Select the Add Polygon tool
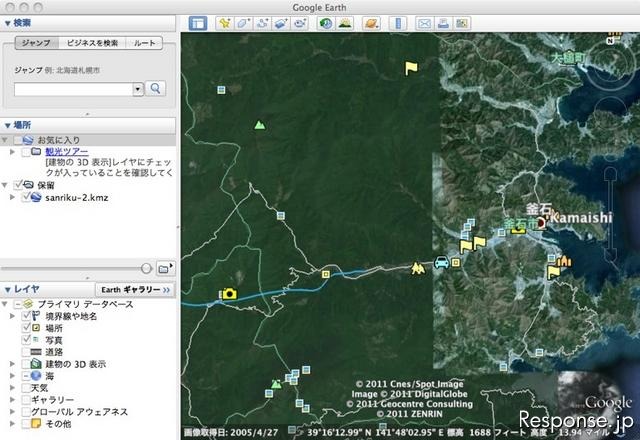This screenshot has height=440, width=640. coord(243,23)
